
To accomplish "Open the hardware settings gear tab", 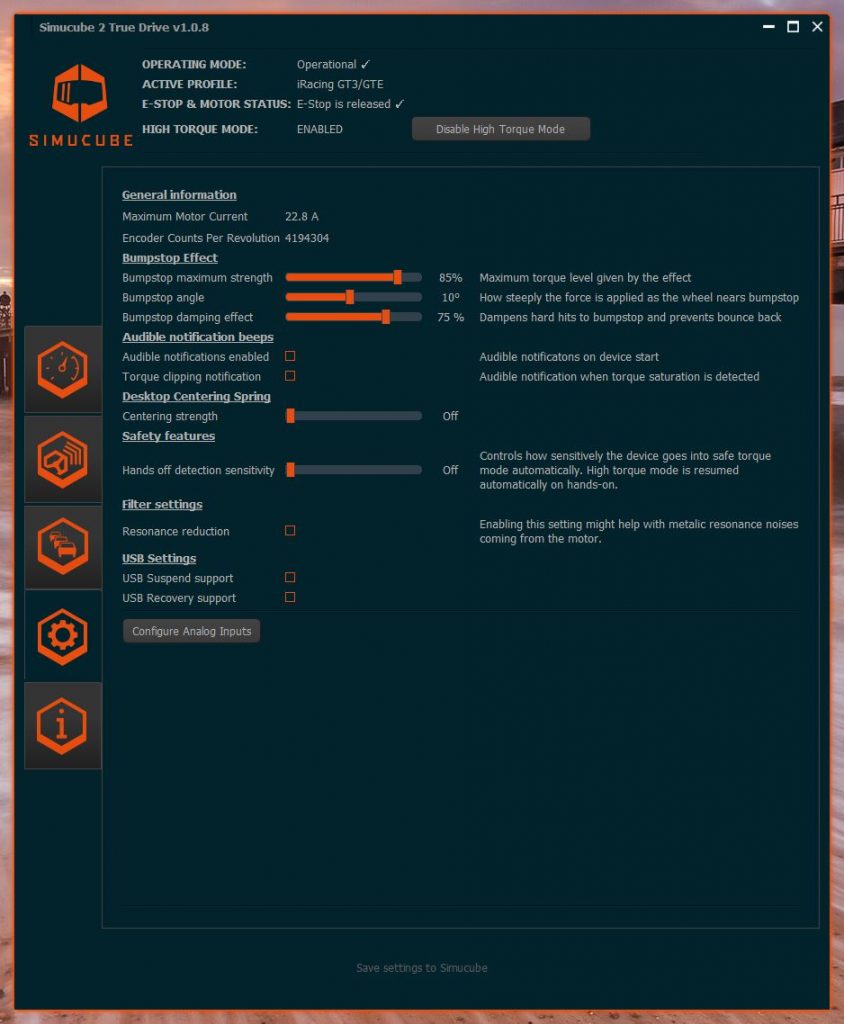I will [x=63, y=636].
